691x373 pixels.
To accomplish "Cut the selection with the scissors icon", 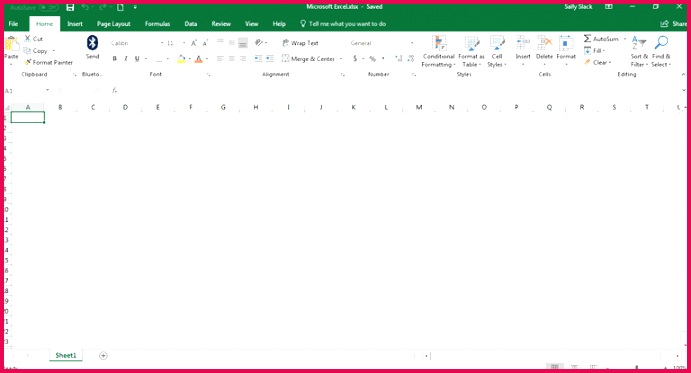I will click(28, 39).
